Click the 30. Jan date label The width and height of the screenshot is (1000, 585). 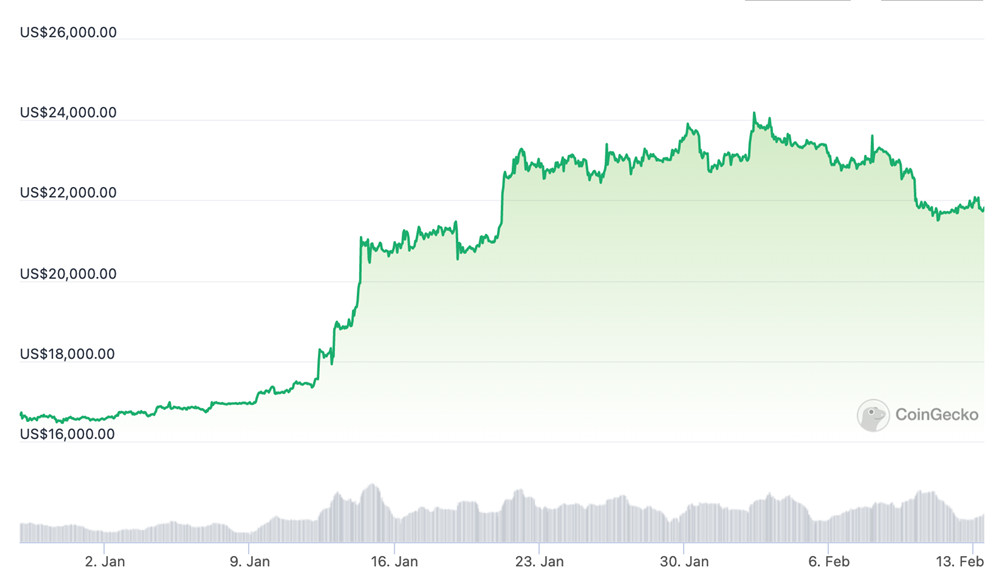(684, 562)
